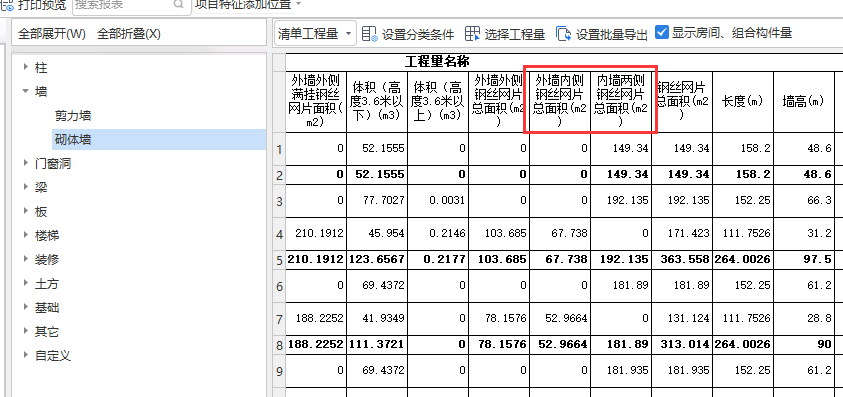Click cell value 45.954

386,233
